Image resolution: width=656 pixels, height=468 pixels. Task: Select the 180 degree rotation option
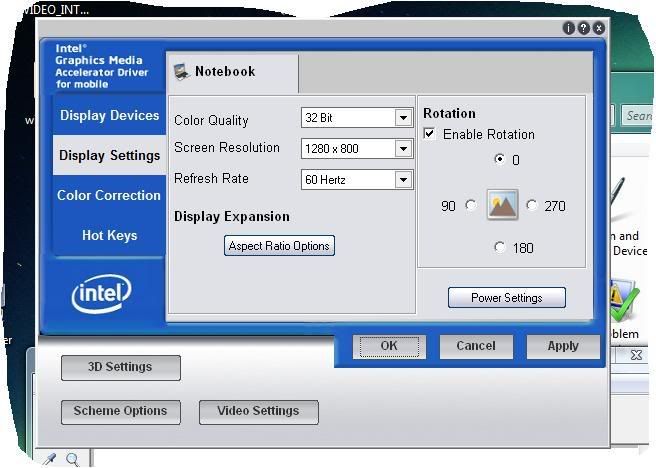(500, 247)
